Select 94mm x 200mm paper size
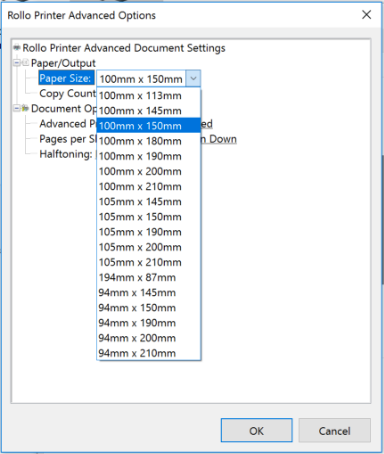The image size is (384, 454). click(149, 338)
